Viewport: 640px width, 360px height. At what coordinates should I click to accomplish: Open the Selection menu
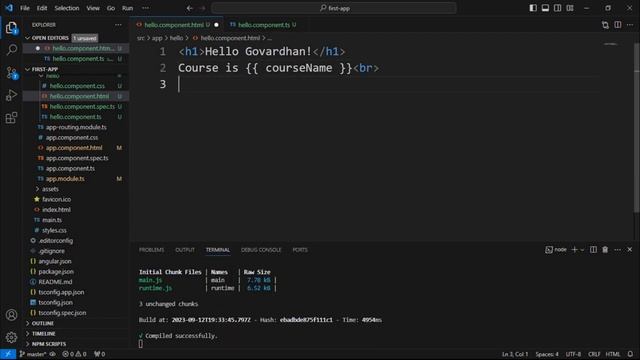pos(67,8)
